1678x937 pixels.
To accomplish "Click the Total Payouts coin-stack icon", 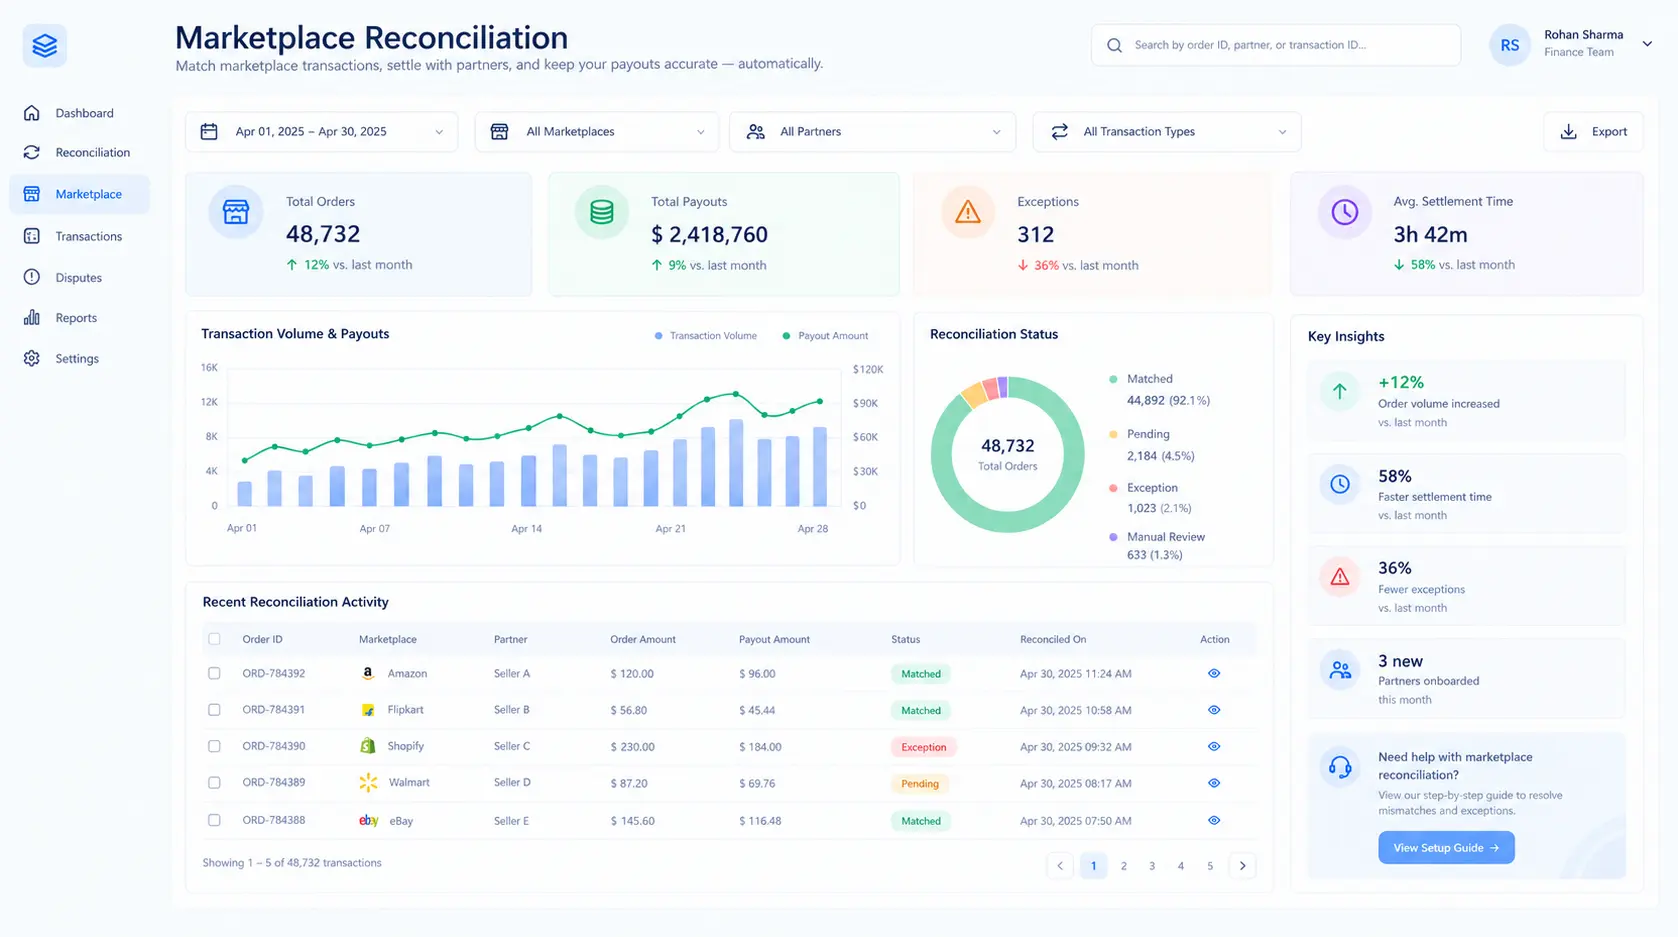I will [x=601, y=212].
